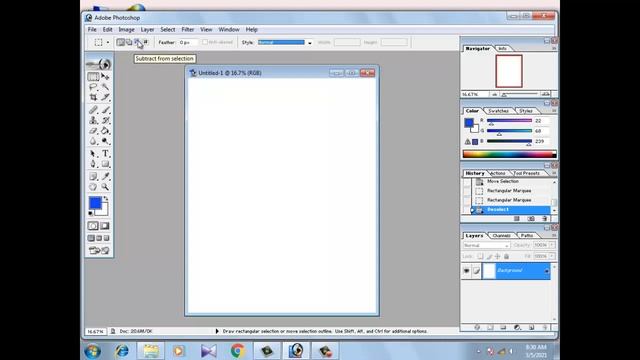Toggle the Anti-aliased checkbox
640x360 pixels.
[205, 42]
